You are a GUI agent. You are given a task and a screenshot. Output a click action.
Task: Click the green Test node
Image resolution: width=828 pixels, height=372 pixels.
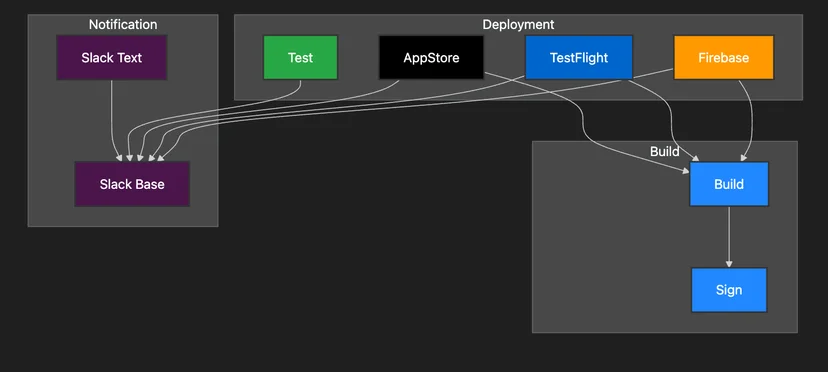[x=300, y=58]
